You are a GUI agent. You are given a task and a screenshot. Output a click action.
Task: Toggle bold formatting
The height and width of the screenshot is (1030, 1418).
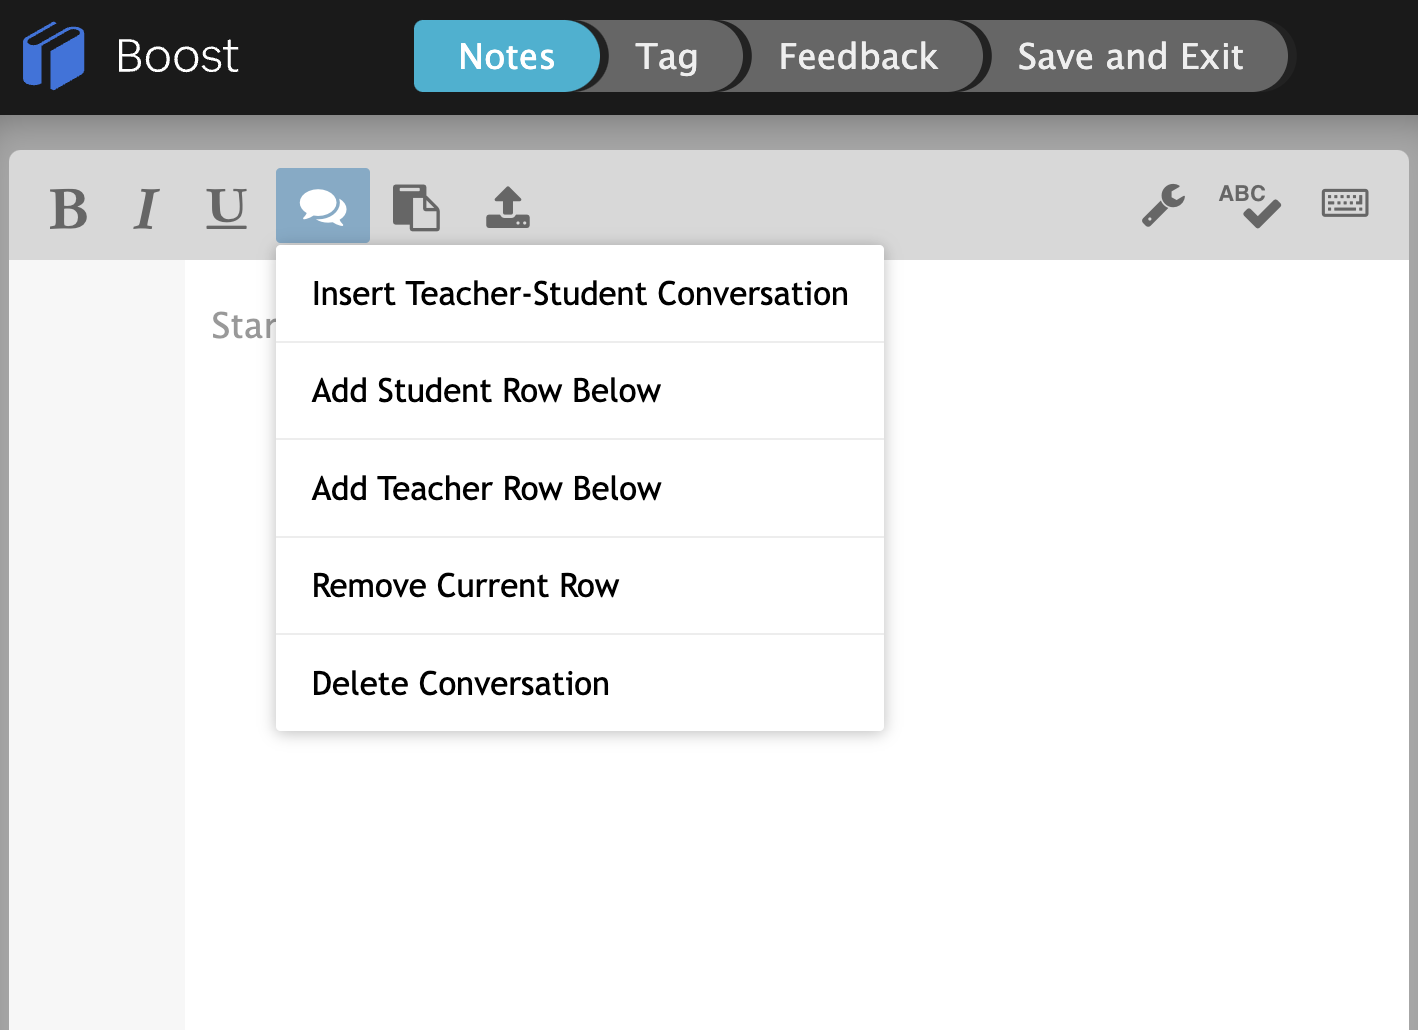[68, 209]
